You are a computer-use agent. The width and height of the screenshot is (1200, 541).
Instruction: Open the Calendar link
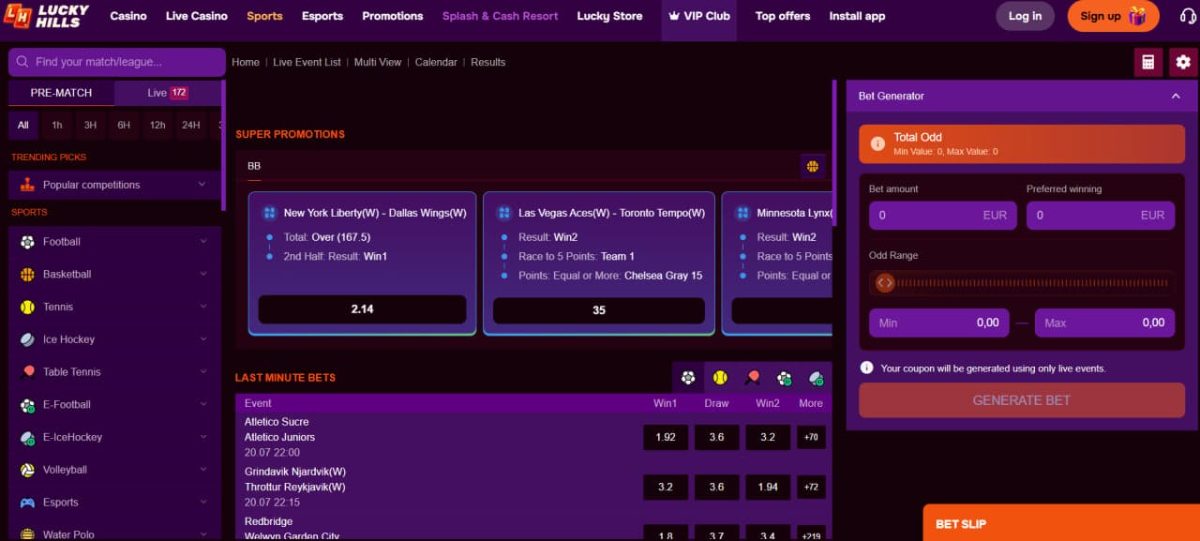pos(436,62)
